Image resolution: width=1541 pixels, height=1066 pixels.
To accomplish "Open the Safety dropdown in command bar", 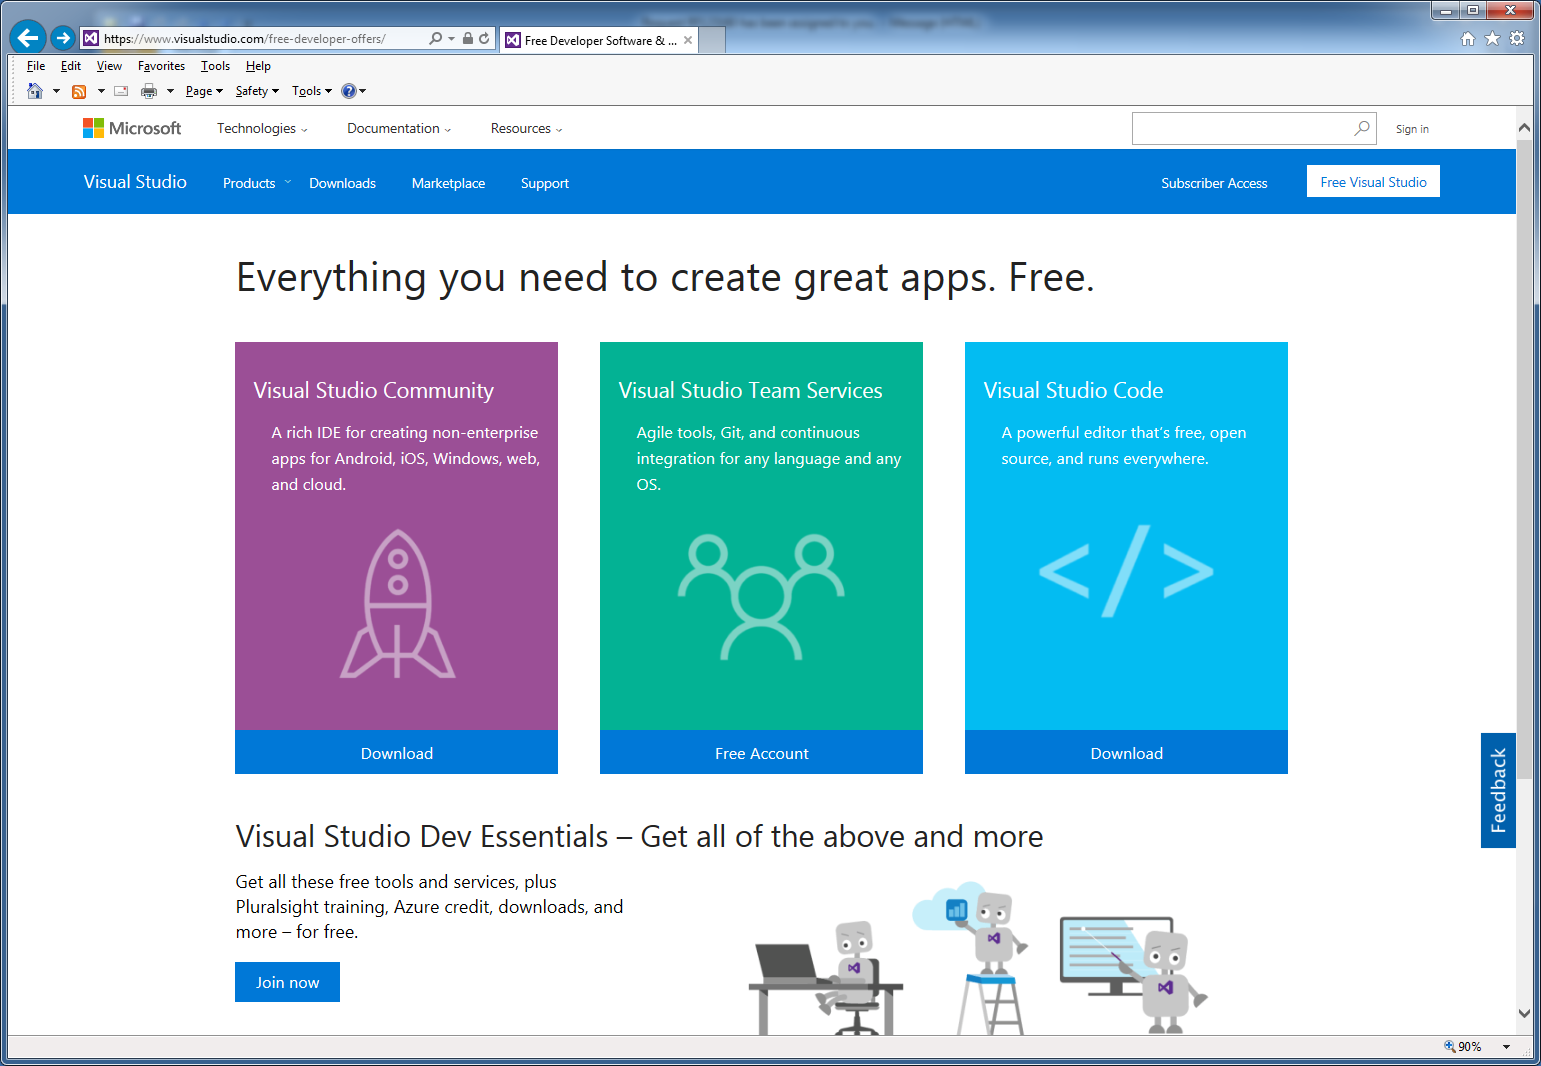I will [257, 91].
